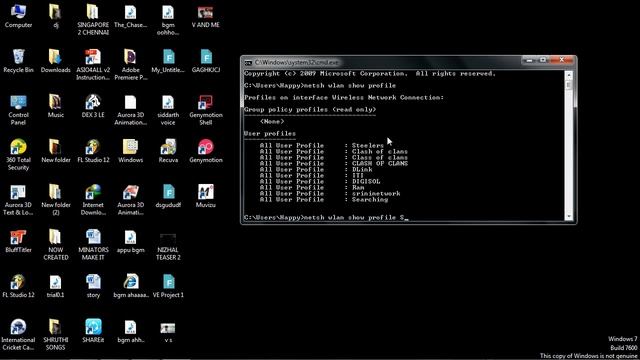
Task: Select the Music folder icon
Action: 56,106
